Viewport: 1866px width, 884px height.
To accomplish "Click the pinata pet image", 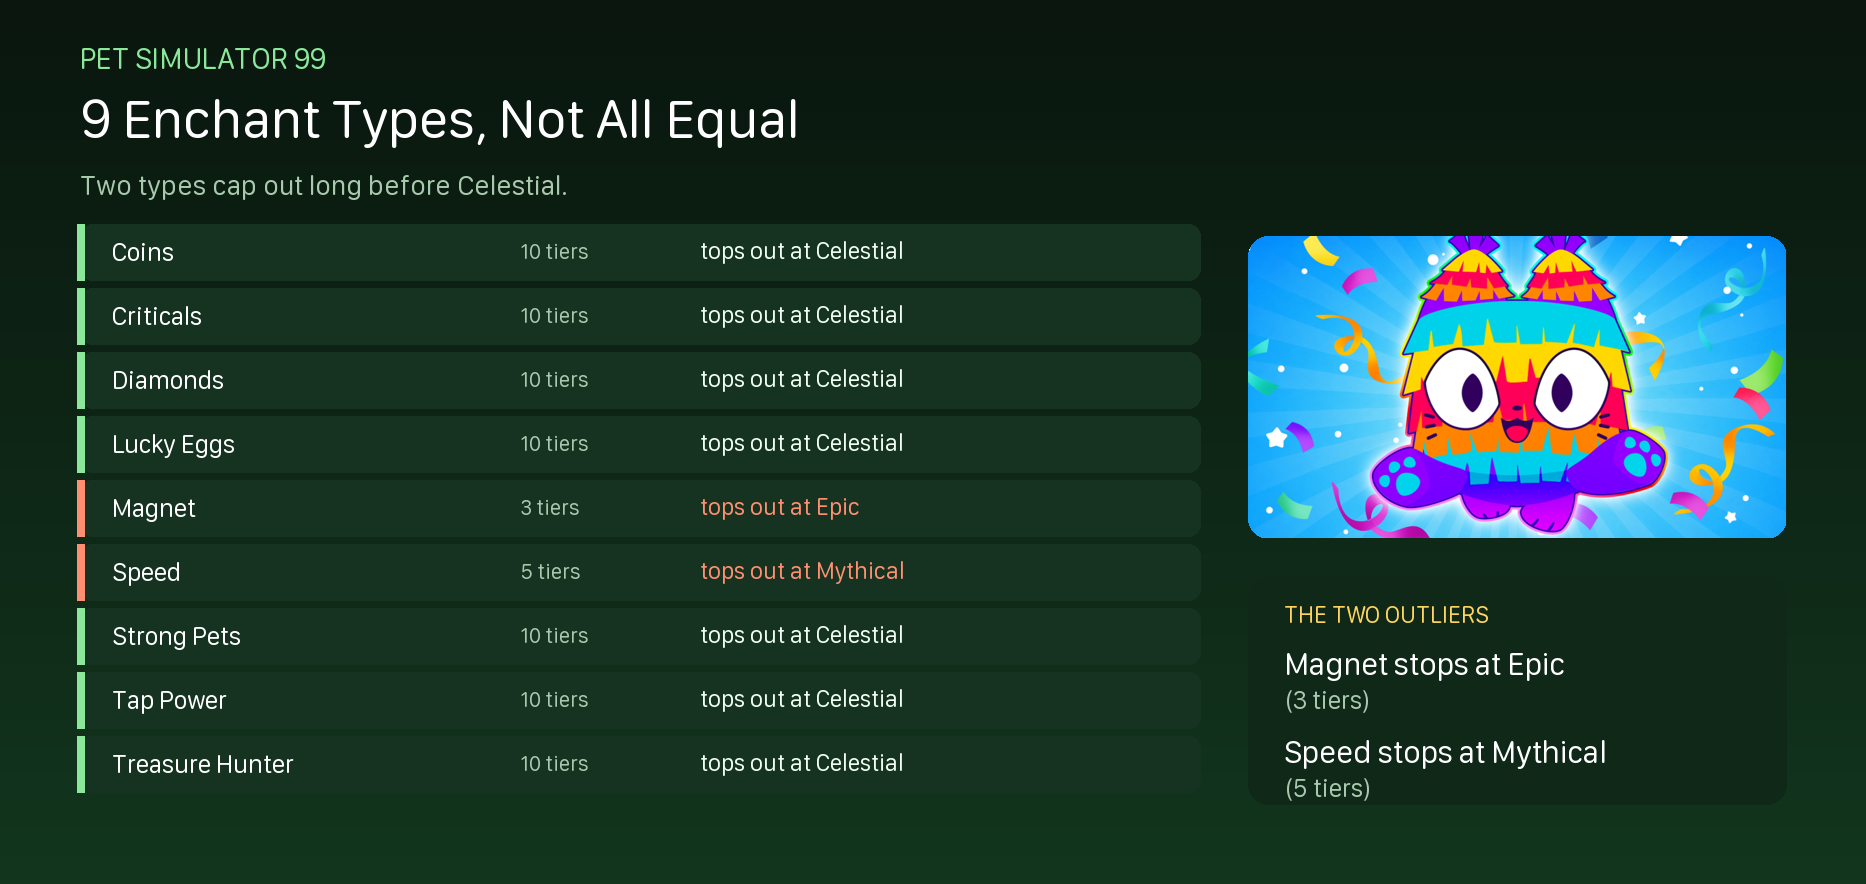I will pyautogui.click(x=1516, y=387).
